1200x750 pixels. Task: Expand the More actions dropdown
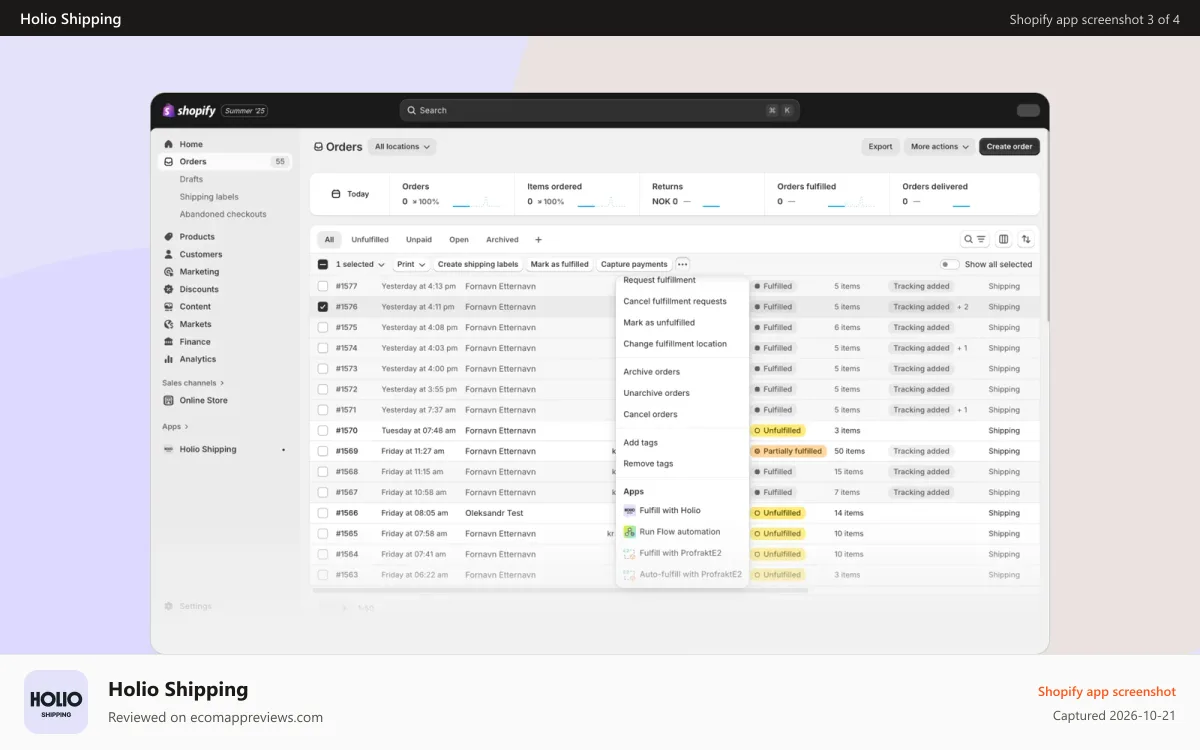940,147
